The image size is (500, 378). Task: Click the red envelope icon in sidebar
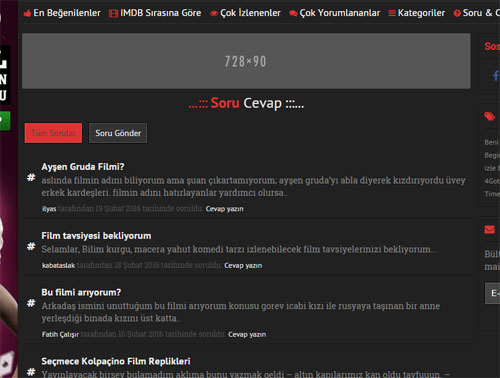490,229
